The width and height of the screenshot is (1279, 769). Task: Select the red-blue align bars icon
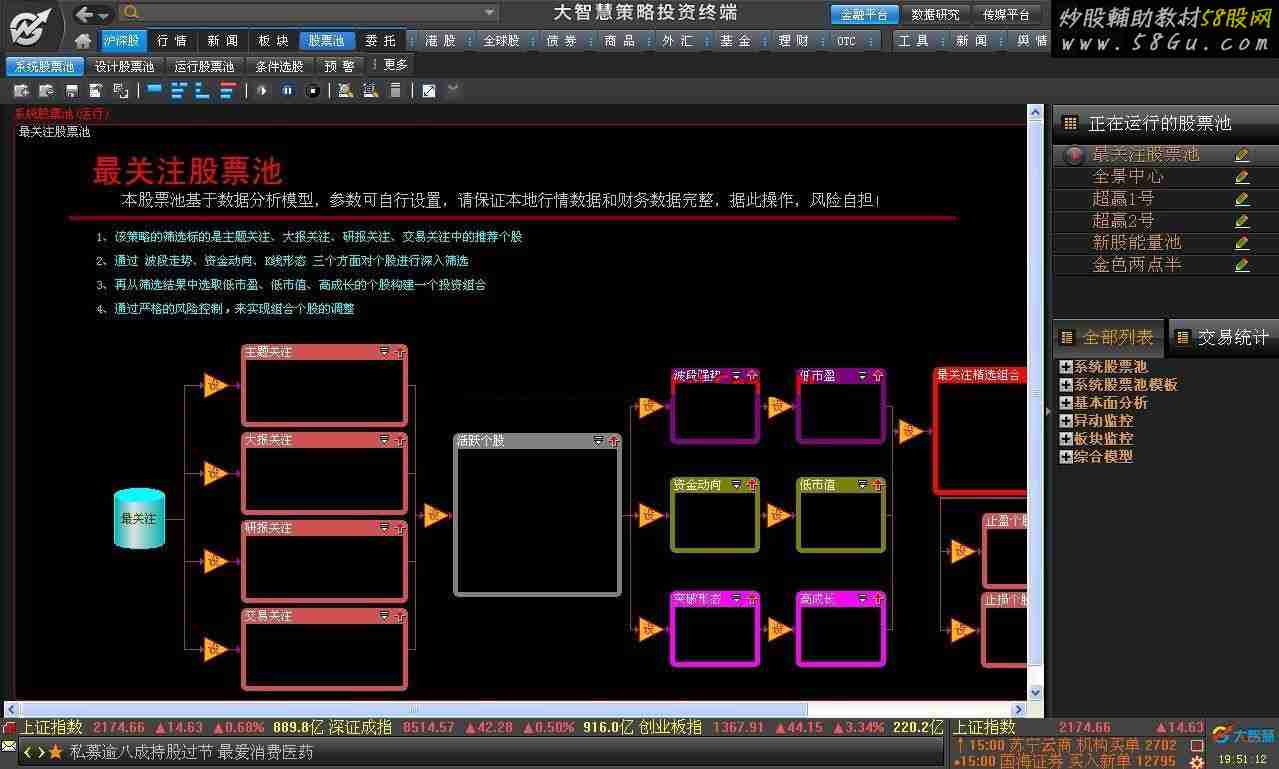[x=228, y=90]
